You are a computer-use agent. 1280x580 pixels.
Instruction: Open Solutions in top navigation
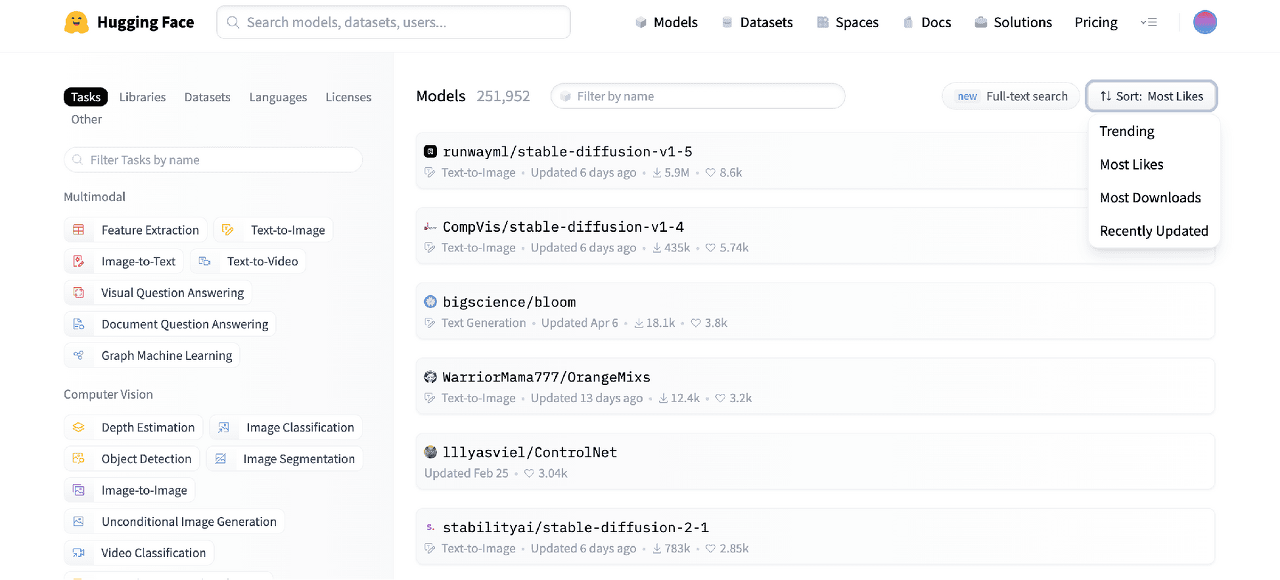point(1013,22)
